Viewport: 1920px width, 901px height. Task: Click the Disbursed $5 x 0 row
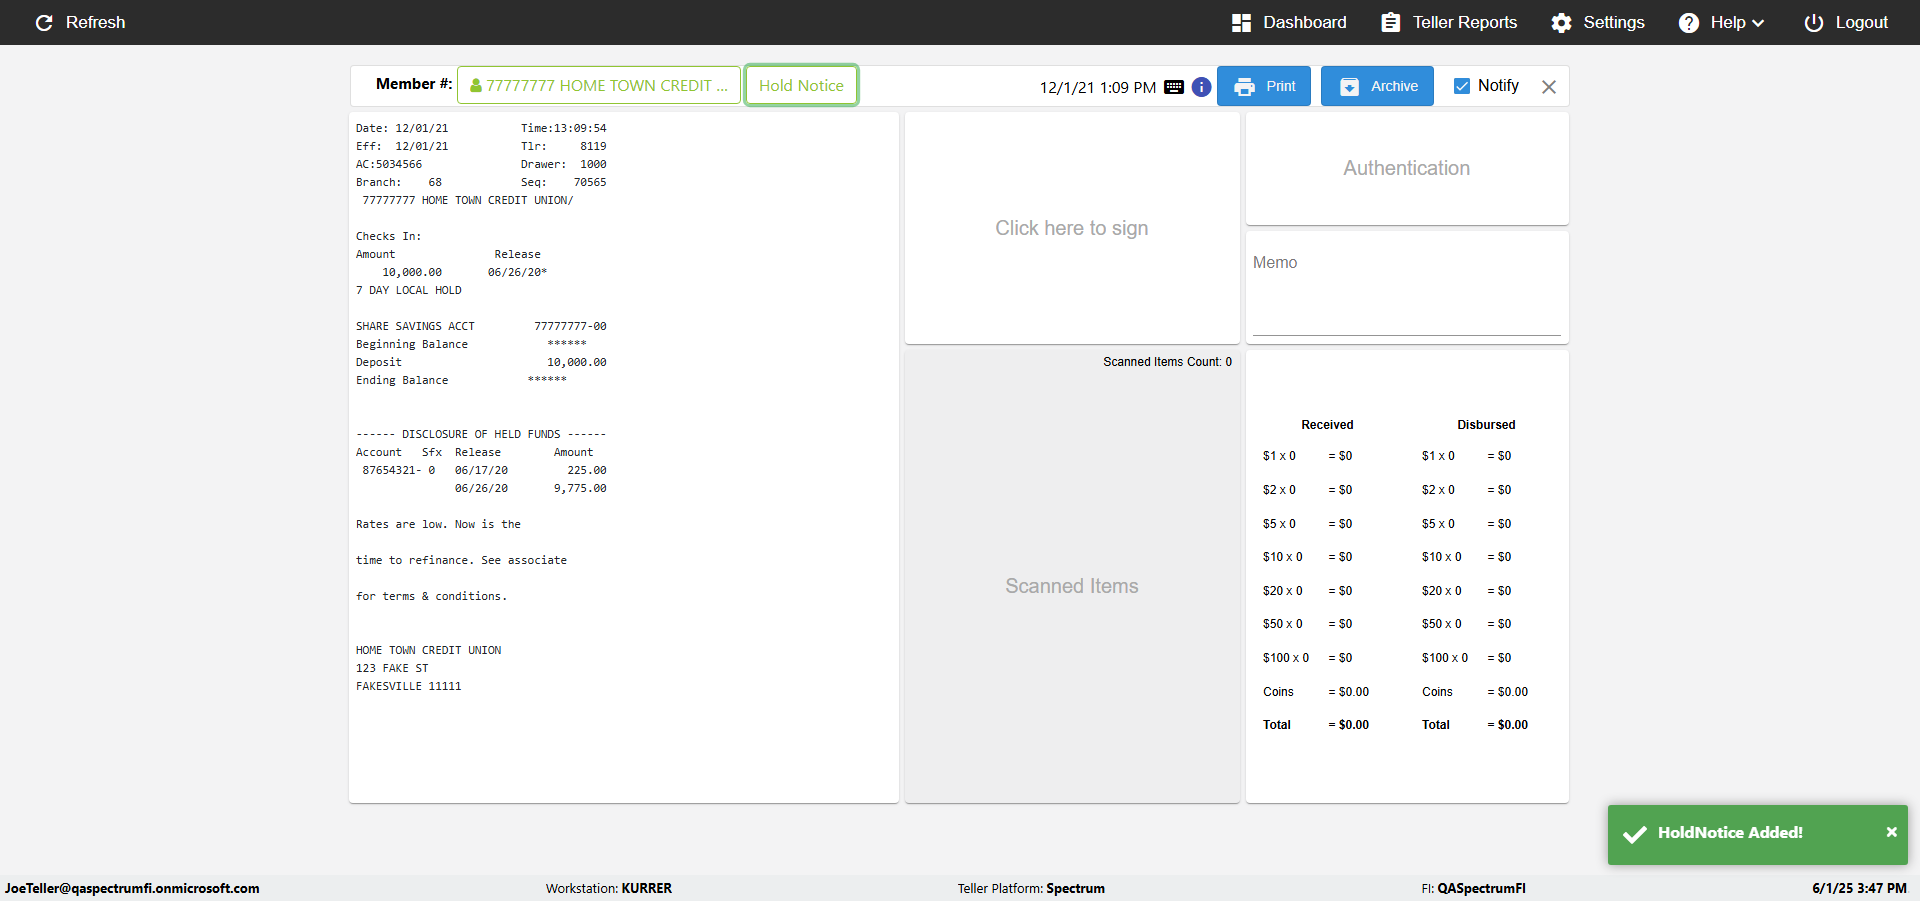[x=1466, y=524]
